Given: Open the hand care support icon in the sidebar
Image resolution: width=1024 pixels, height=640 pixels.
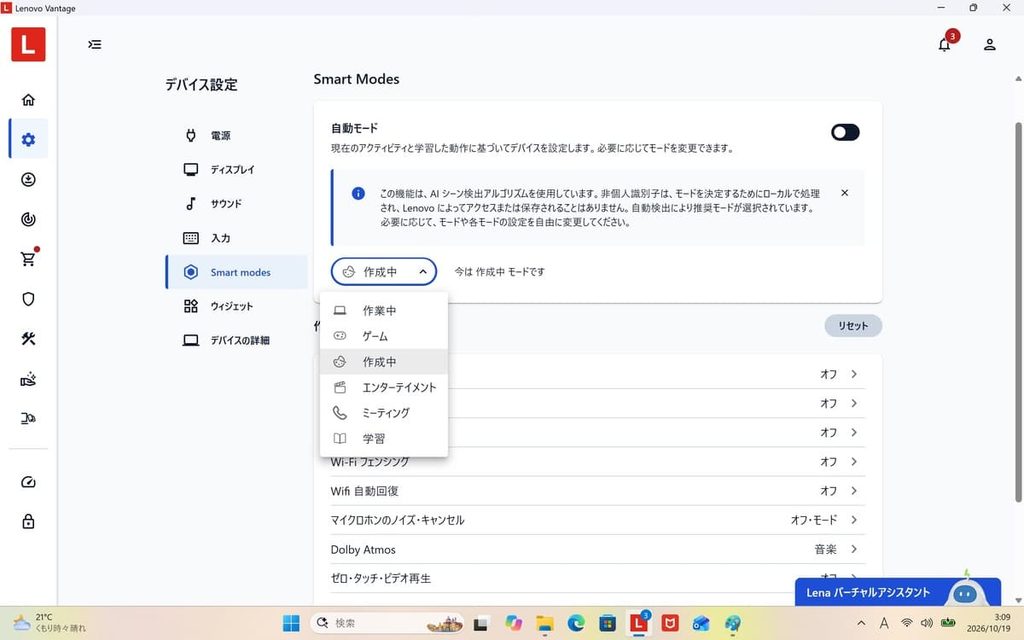Looking at the screenshot, I should 28,379.
